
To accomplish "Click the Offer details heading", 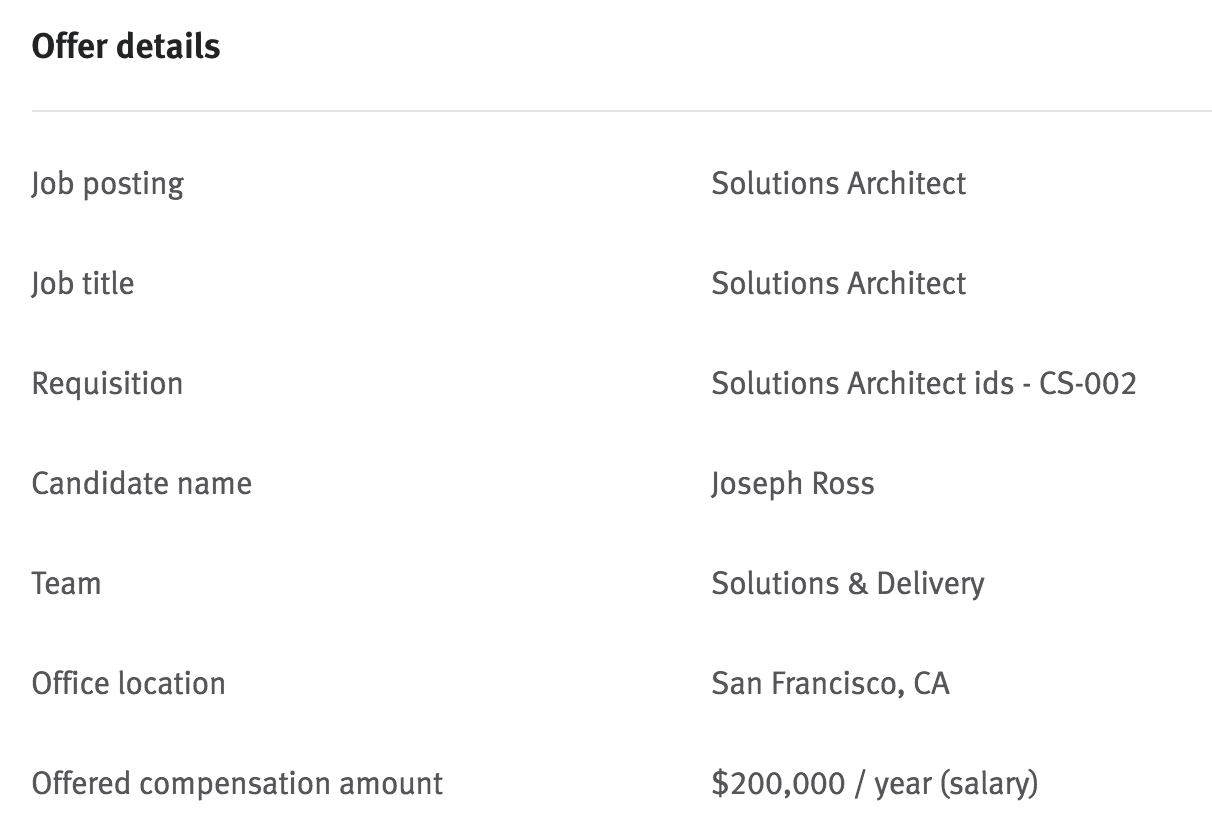I will 126,47.
